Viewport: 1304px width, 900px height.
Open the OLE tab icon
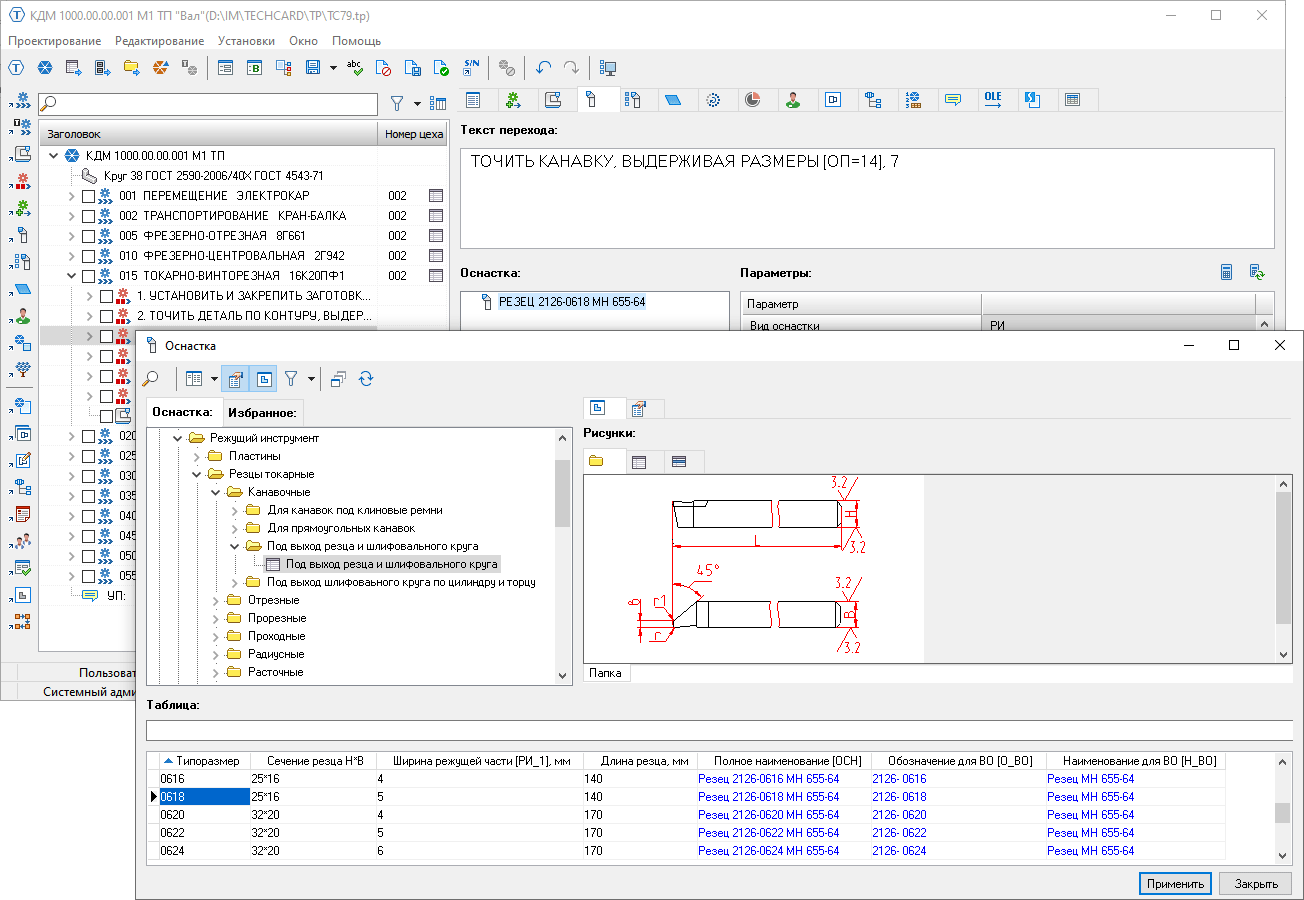click(992, 100)
